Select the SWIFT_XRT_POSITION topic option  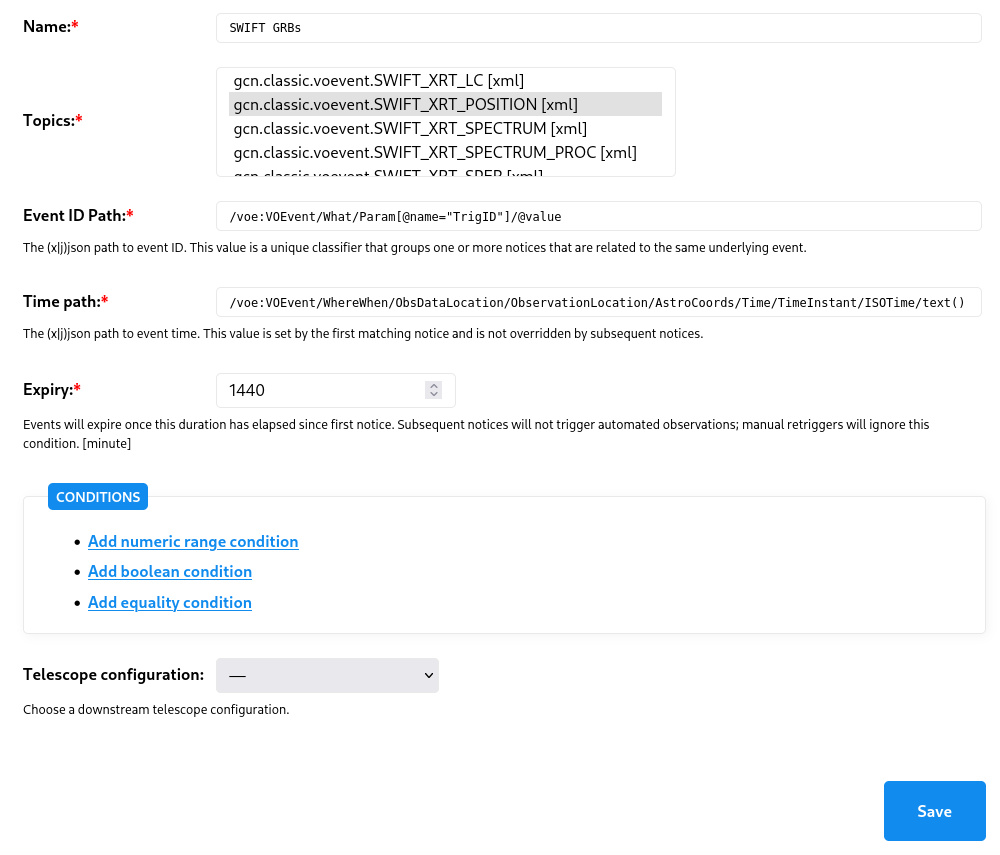coord(405,104)
